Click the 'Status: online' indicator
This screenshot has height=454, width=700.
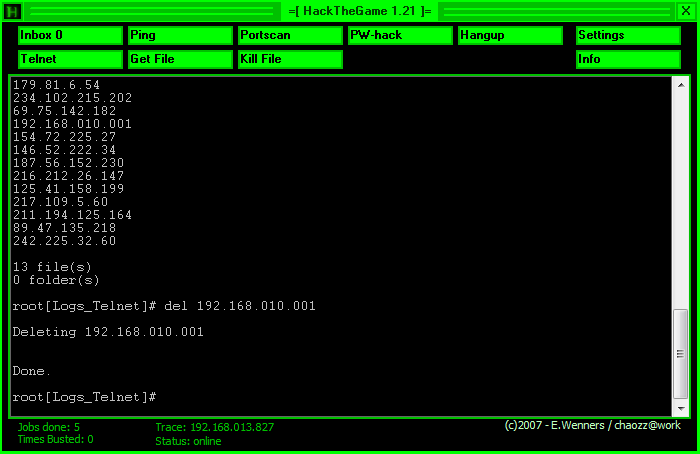pyautogui.click(x=188, y=441)
